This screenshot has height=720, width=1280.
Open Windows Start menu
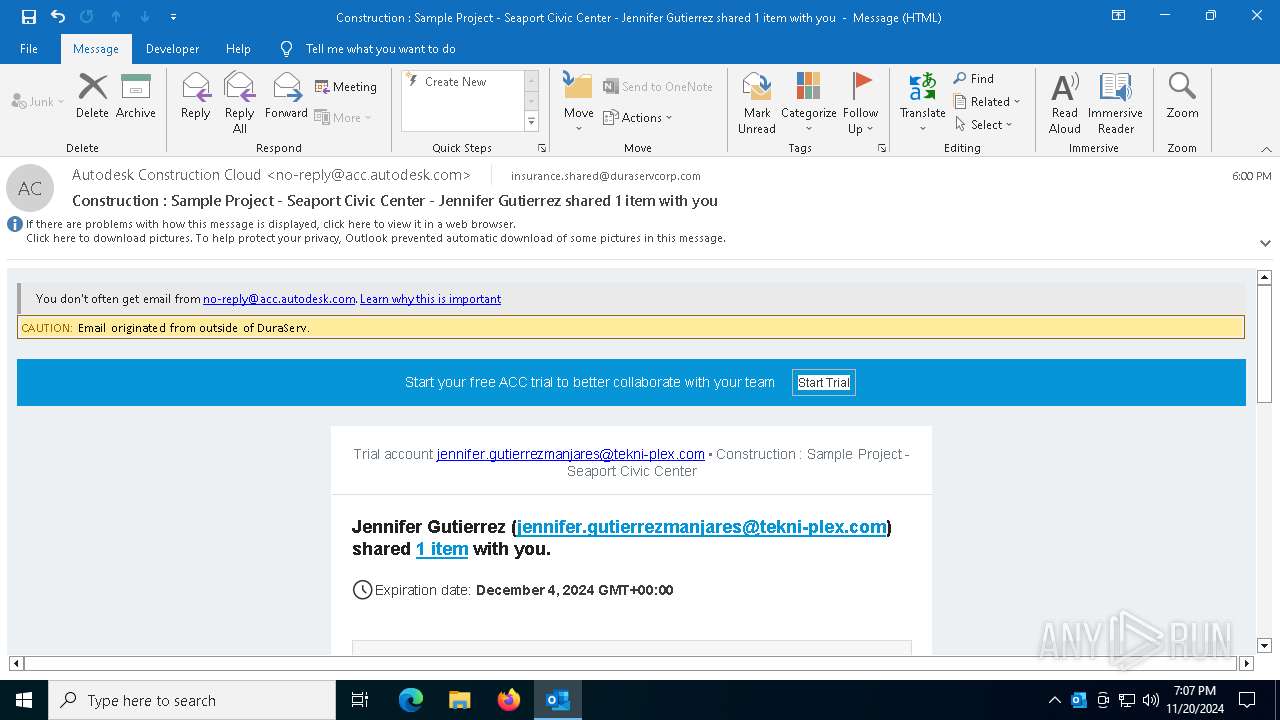pyautogui.click(x=24, y=700)
